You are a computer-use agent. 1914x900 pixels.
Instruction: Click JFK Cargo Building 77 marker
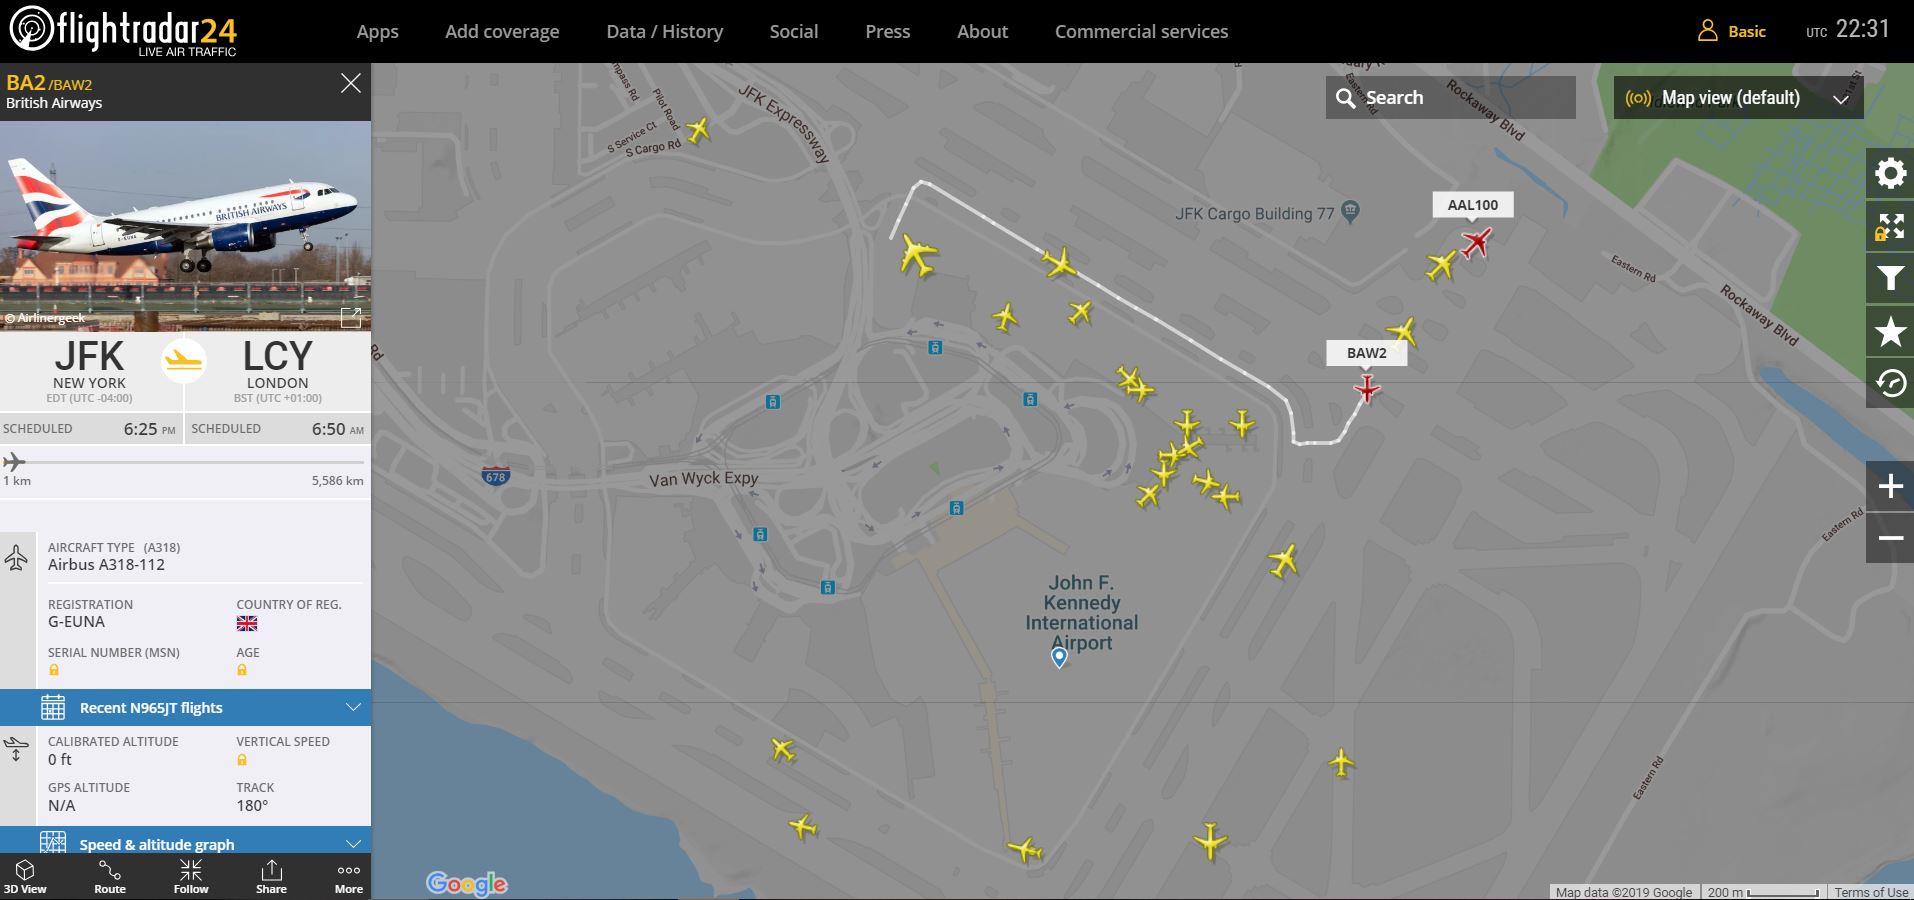(1350, 211)
